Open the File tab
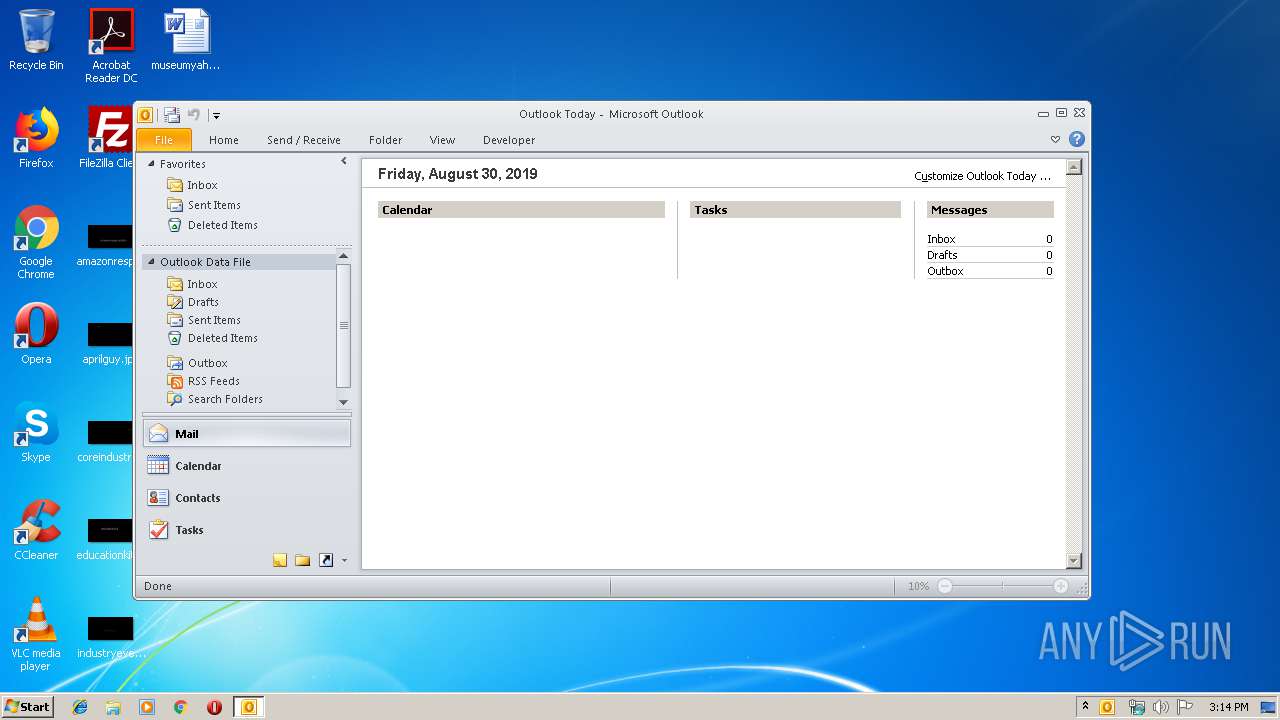1280x720 pixels. click(163, 140)
